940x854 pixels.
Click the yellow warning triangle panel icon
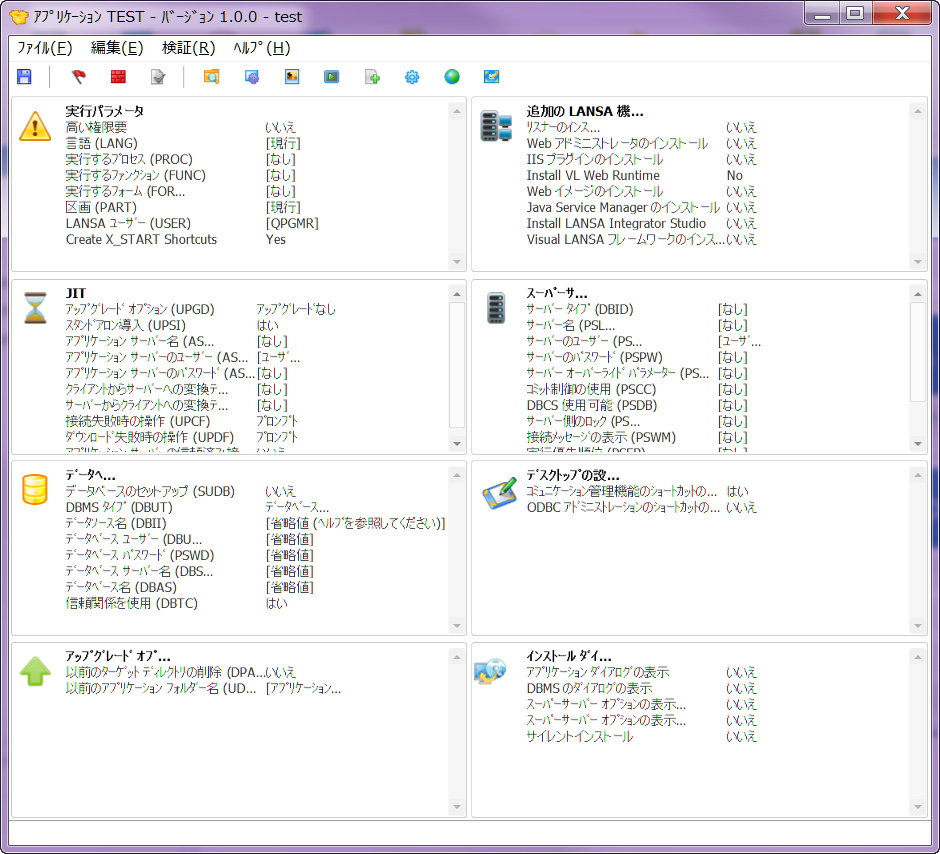[x=35, y=125]
